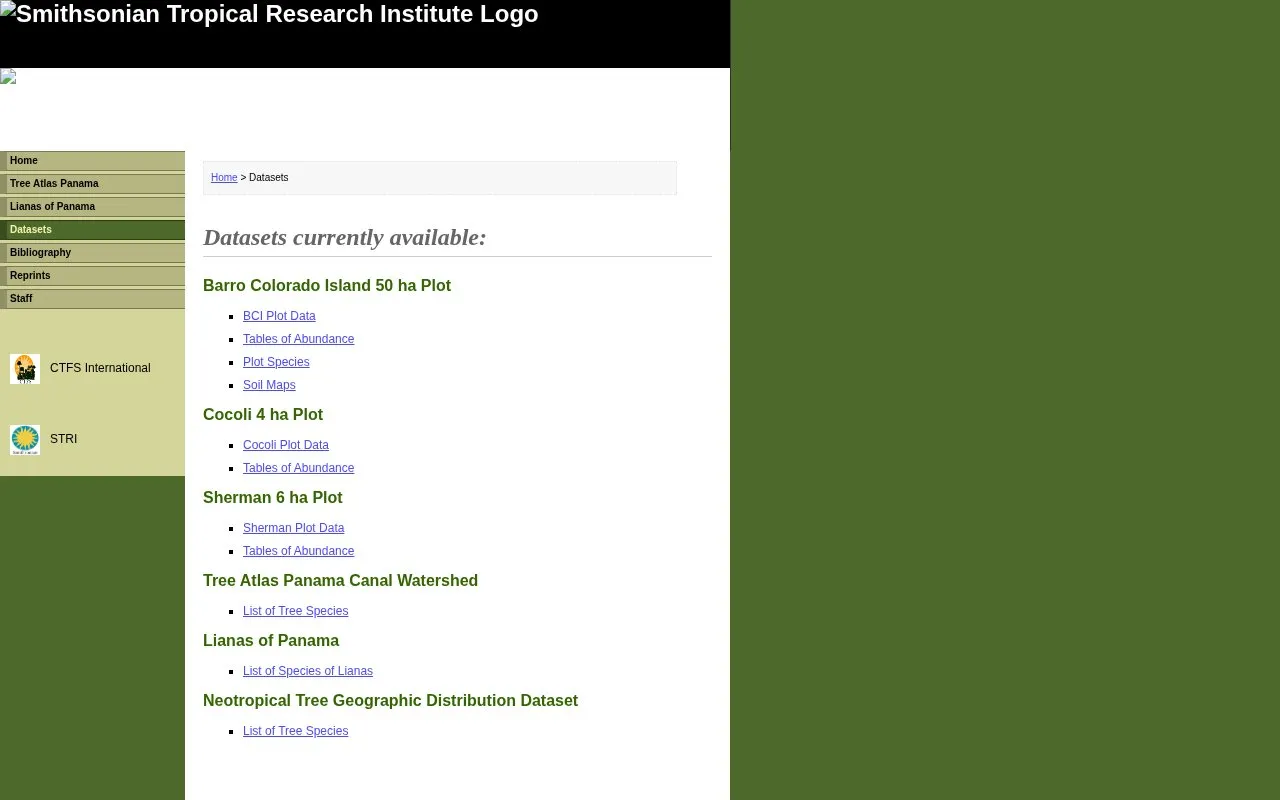Click the Home breadcrumb link
This screenshot has width=1280, height=800.
(224, 178)
